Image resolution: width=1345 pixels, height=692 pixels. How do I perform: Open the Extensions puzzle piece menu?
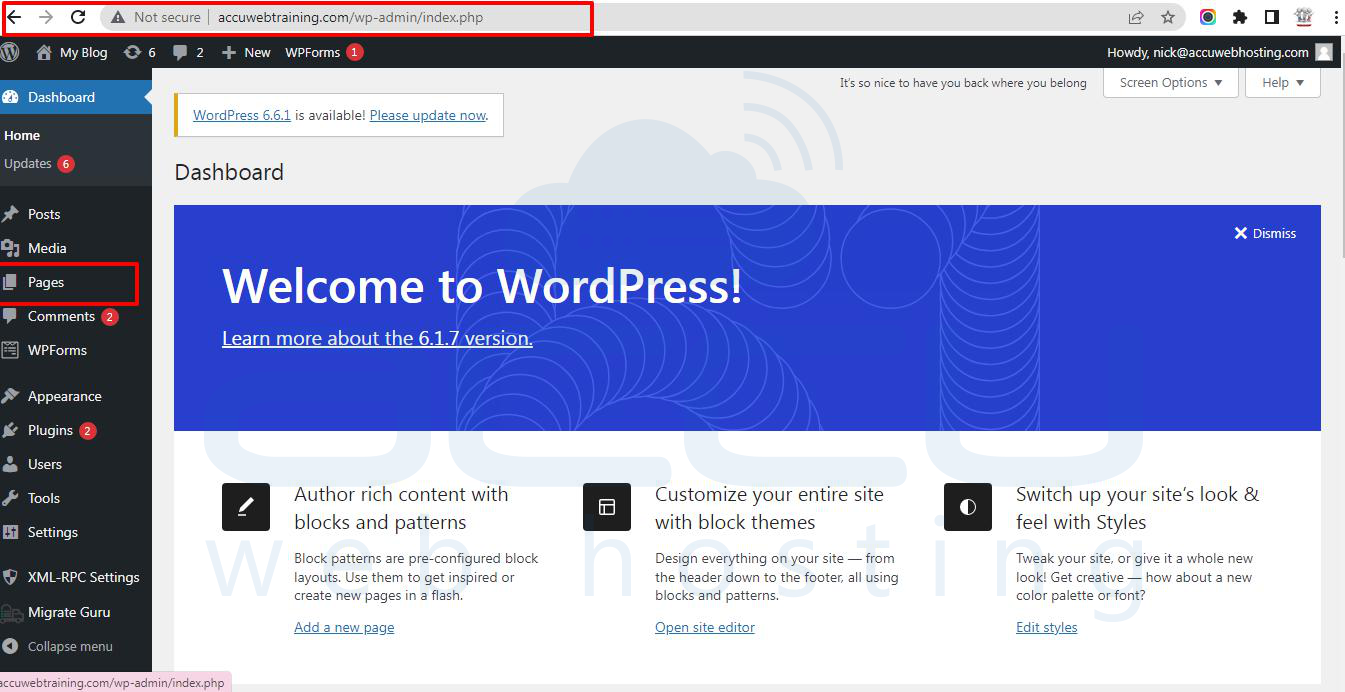pos(1240,17)
